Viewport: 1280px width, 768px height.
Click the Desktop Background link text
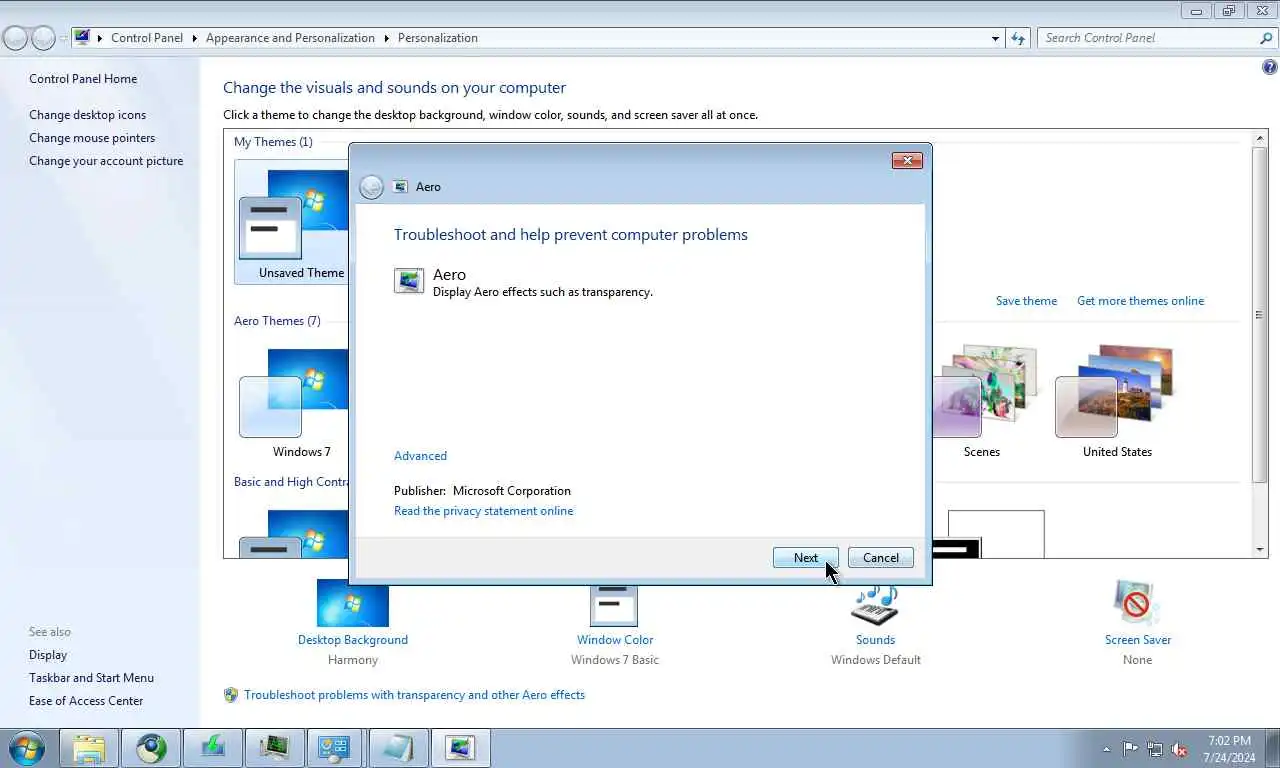(x=353, y=640)
